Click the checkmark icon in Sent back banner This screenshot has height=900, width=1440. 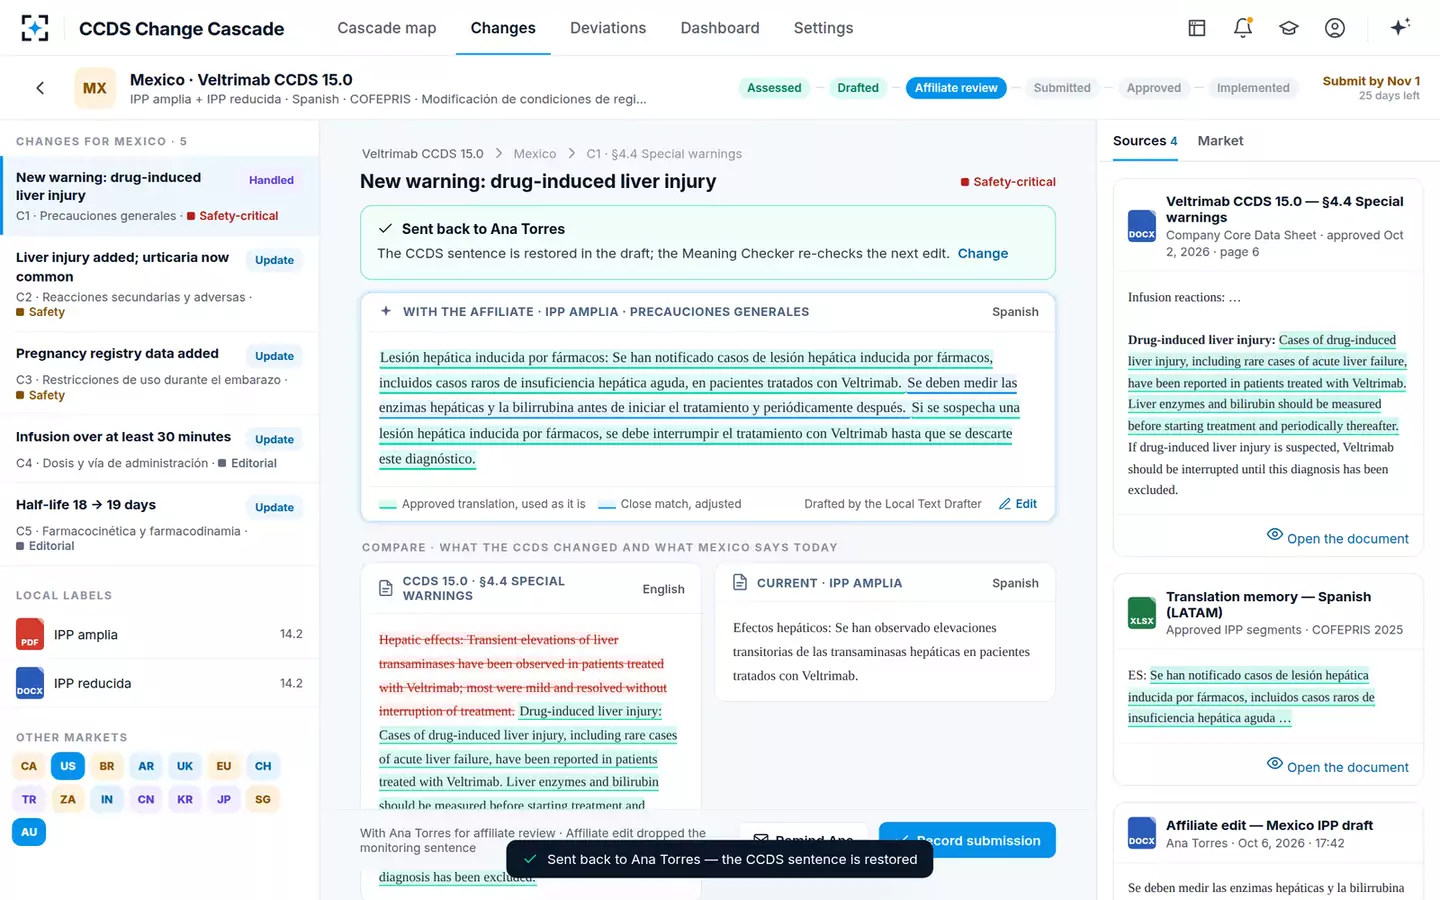(x=385, y=229)
